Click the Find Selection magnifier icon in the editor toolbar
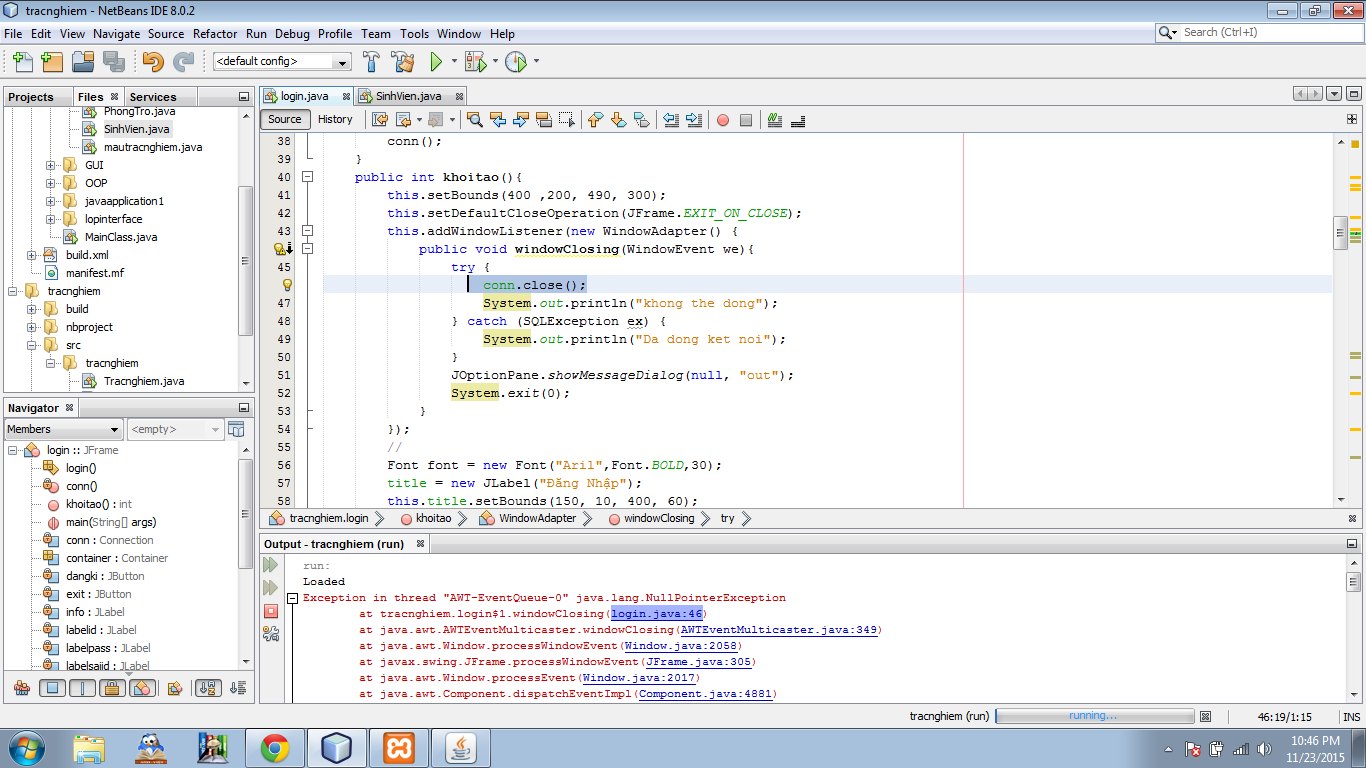1366x768 pixels. [475, 120]
